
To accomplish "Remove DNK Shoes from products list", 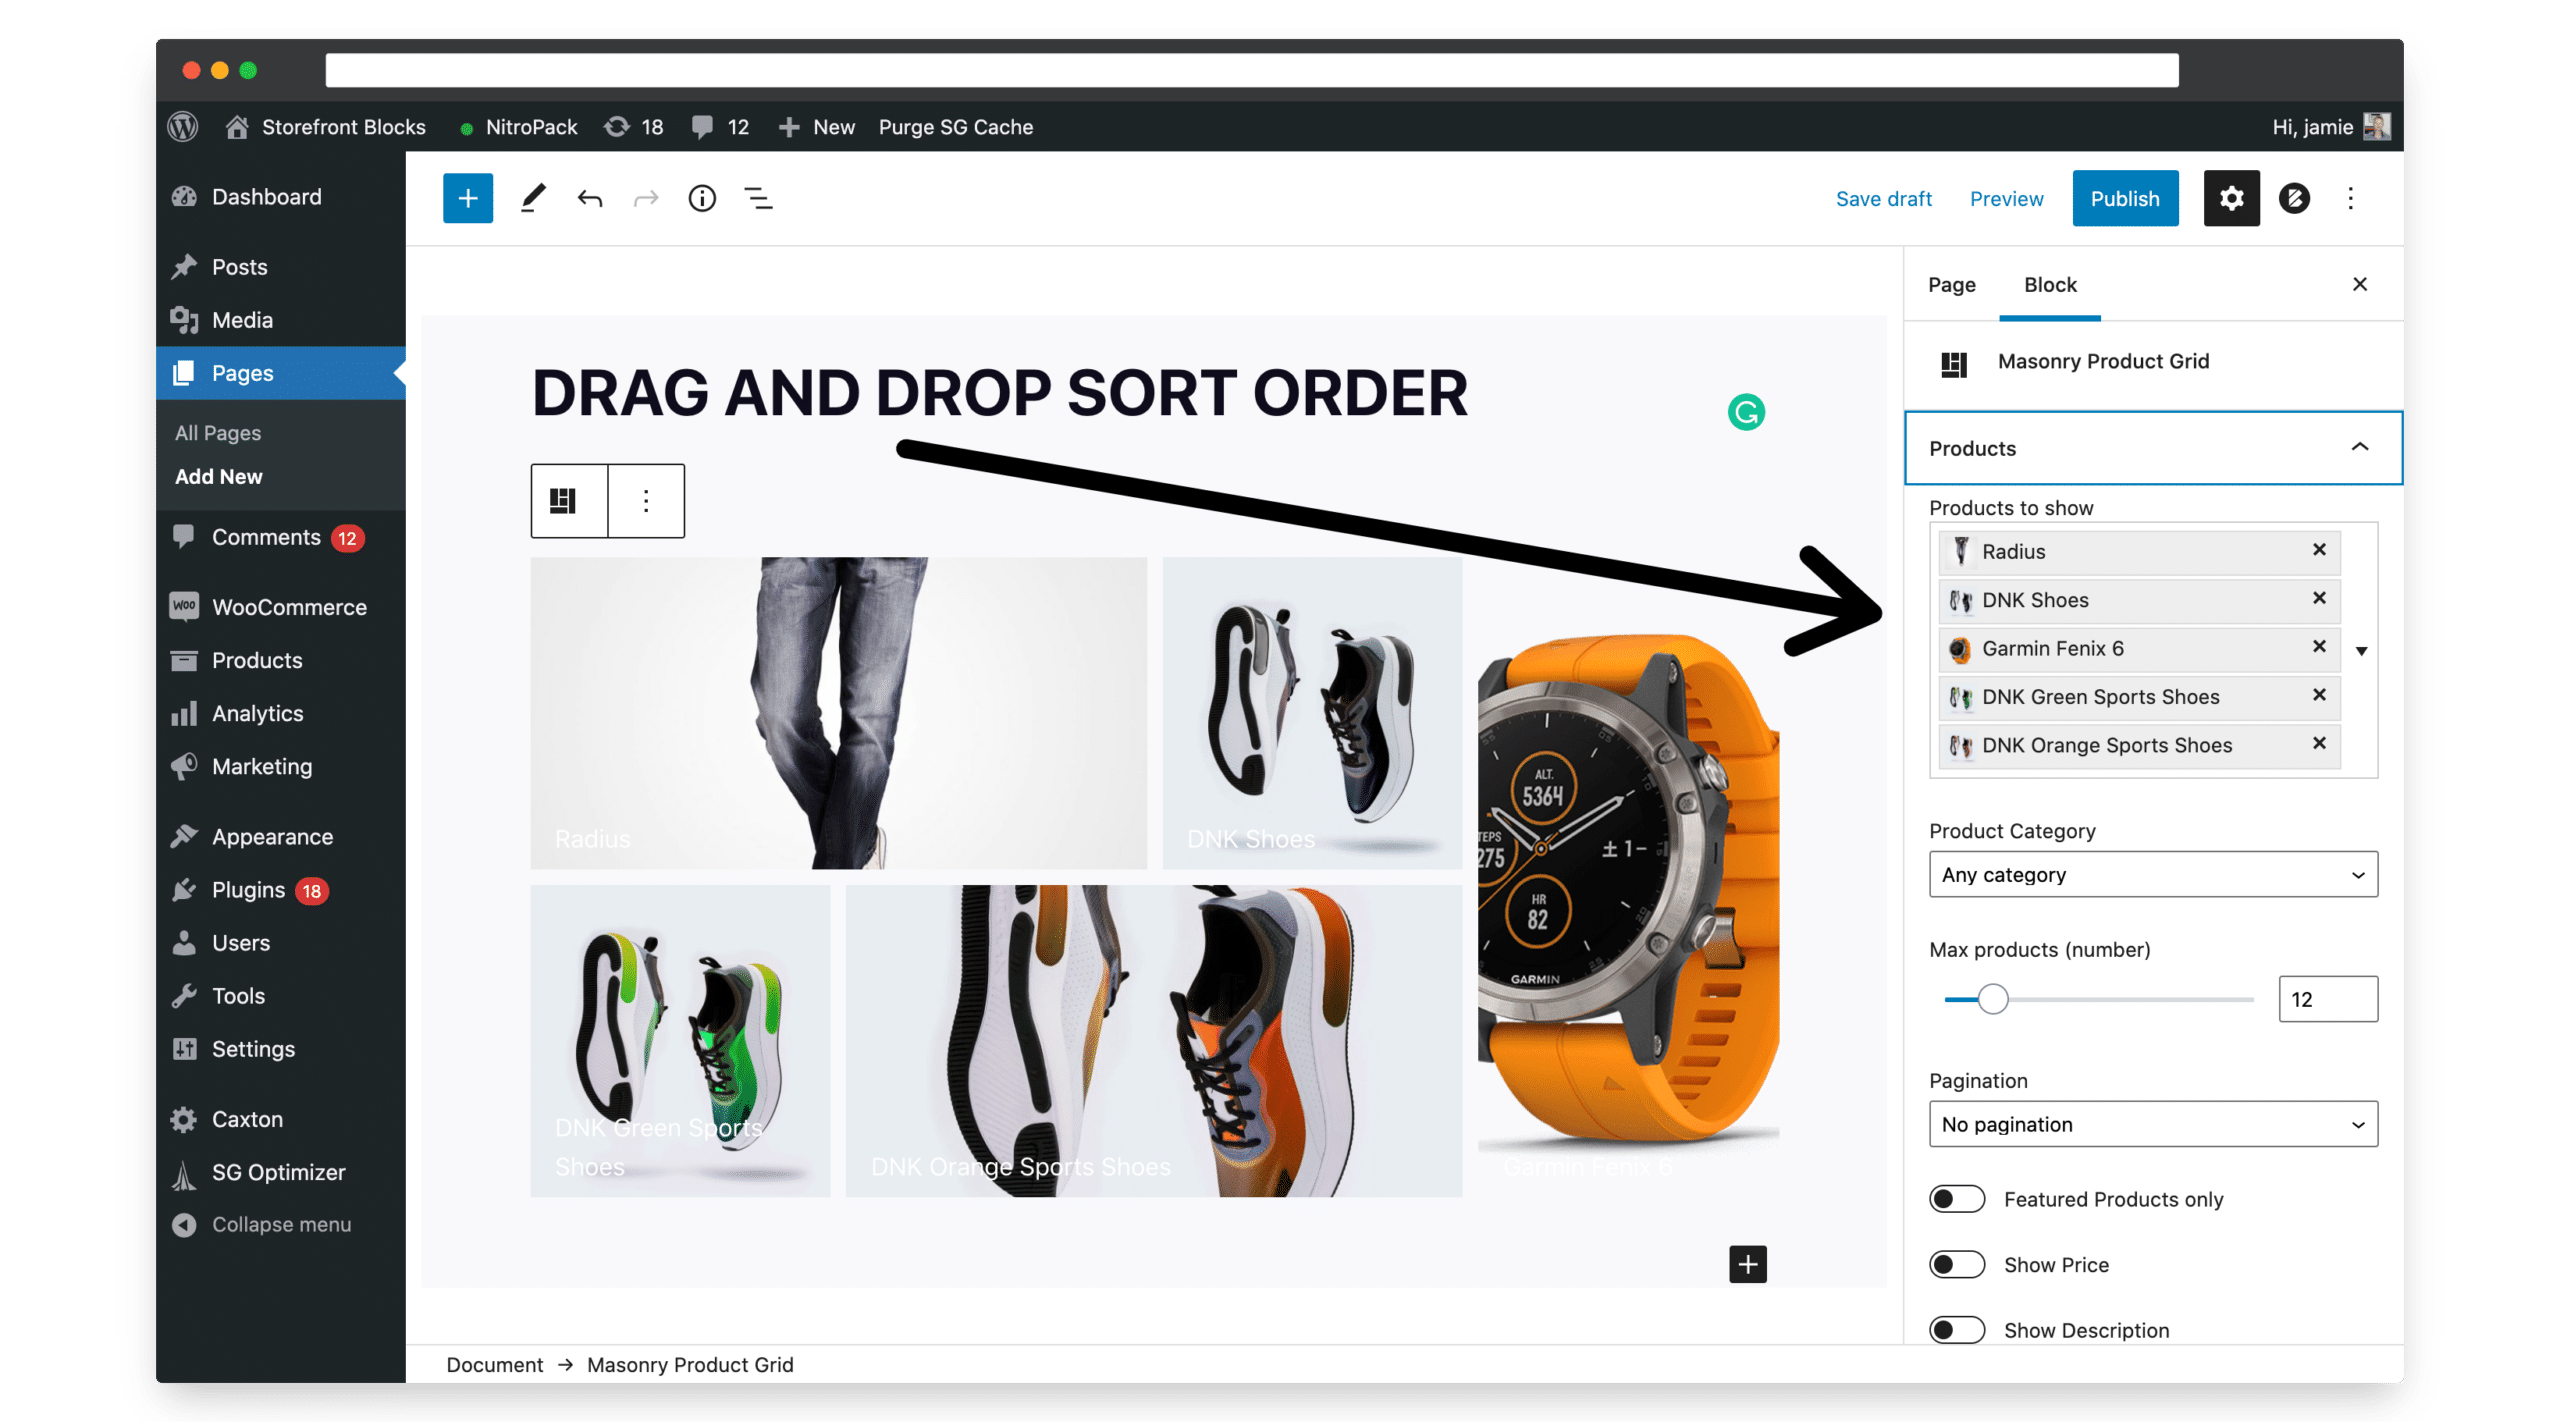I will [2318, 598].
